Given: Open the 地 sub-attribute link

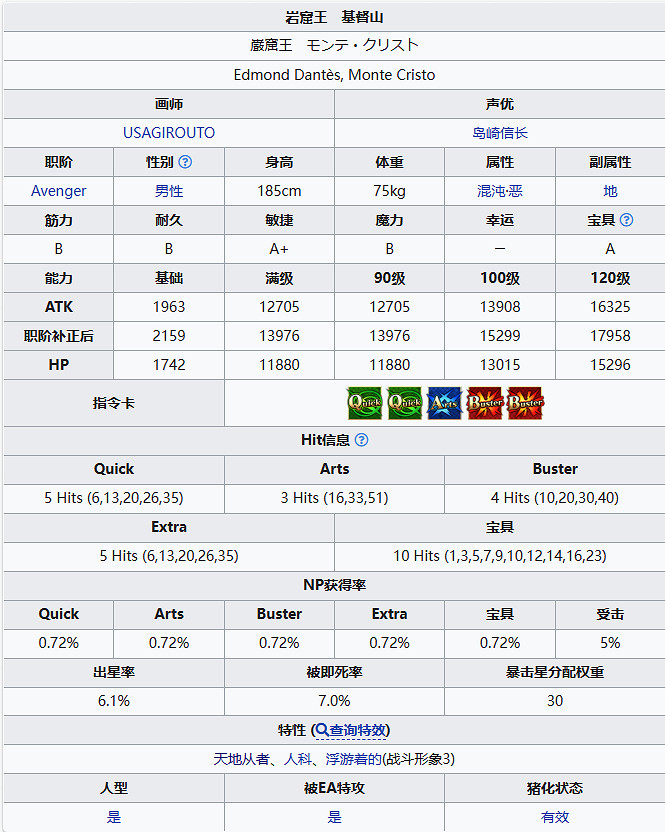Looking at the screenshot, I should coord(610,191).
